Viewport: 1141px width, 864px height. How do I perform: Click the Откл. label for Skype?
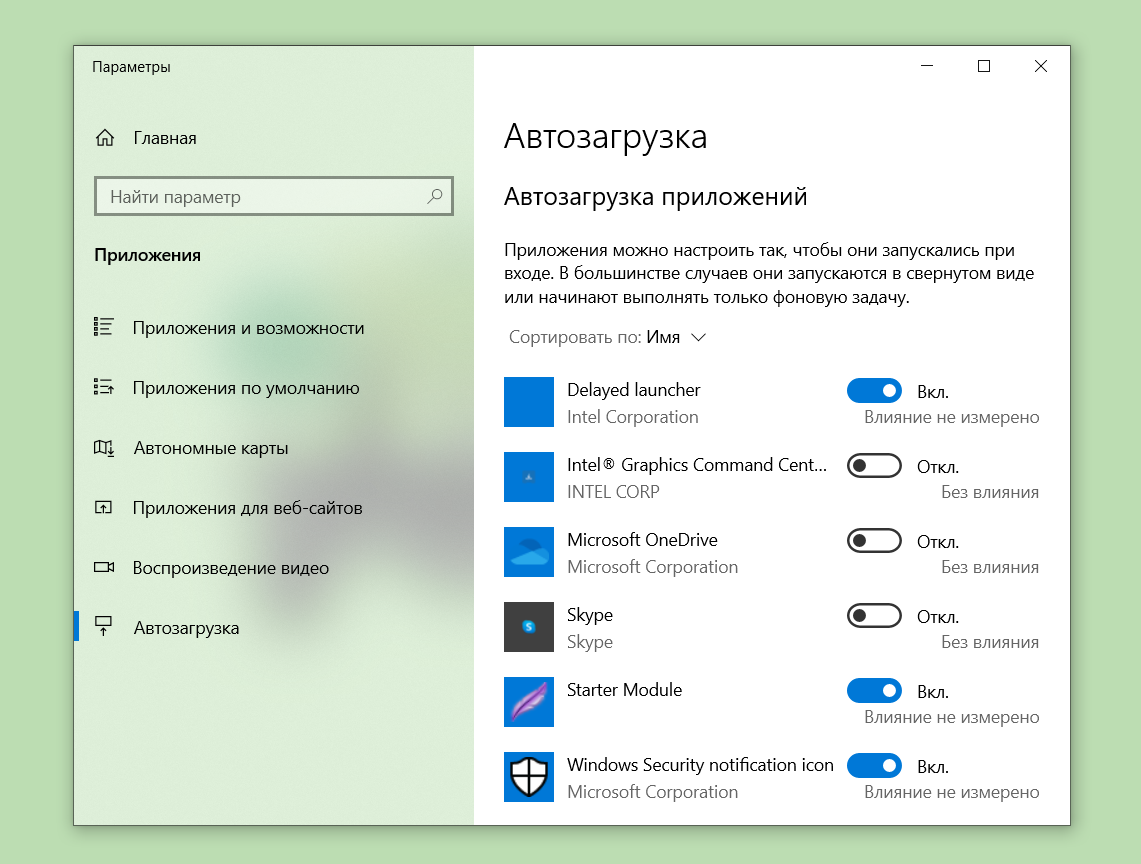[x=937, y=617]
